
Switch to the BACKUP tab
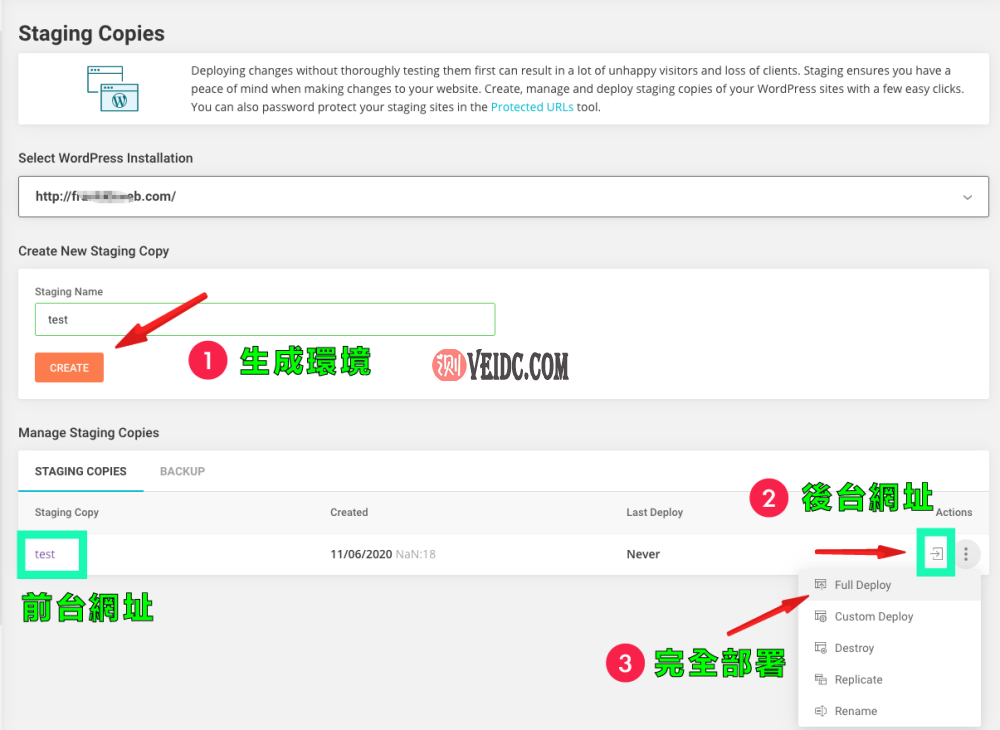point(182,471)
